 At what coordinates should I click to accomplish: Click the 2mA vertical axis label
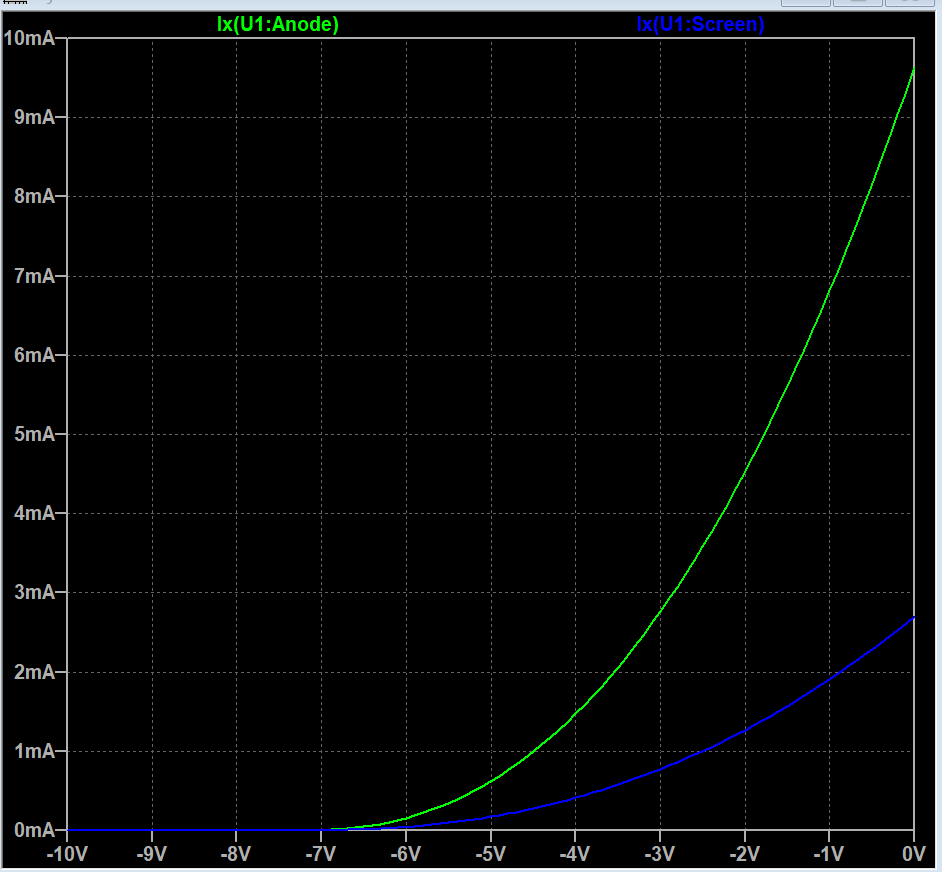tap(35, 672)
